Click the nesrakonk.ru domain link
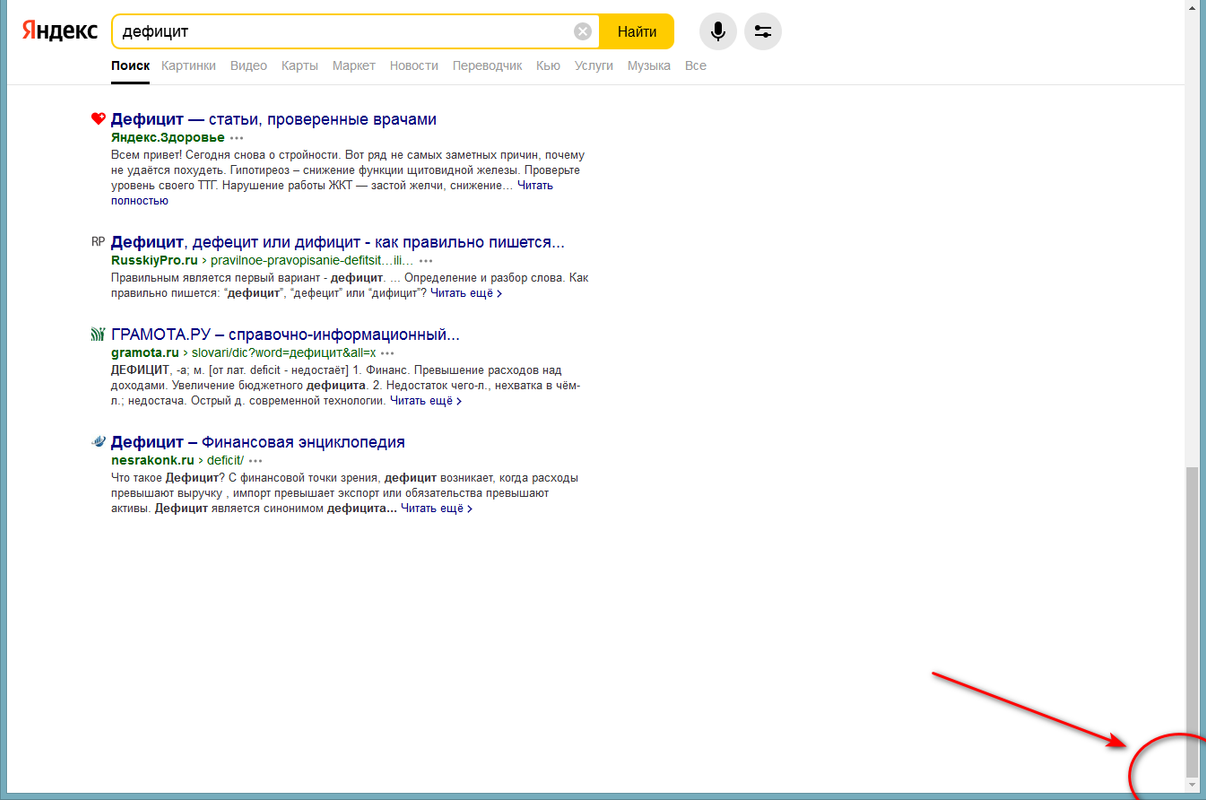This screenshot has height=800, width=1206. (x=153, y=461)
